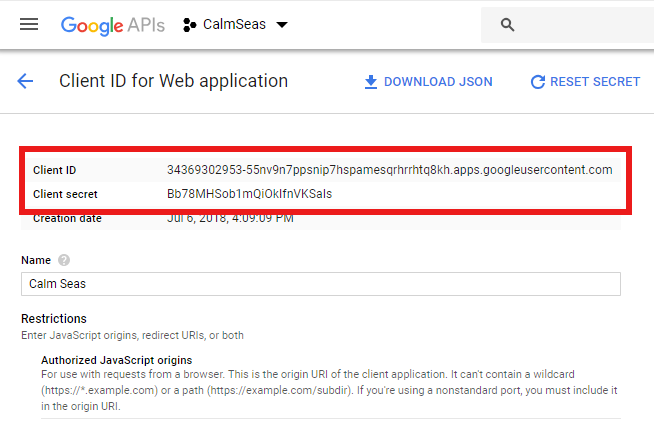
Task: Click the Client ID value string
Action: pos(389,170)
